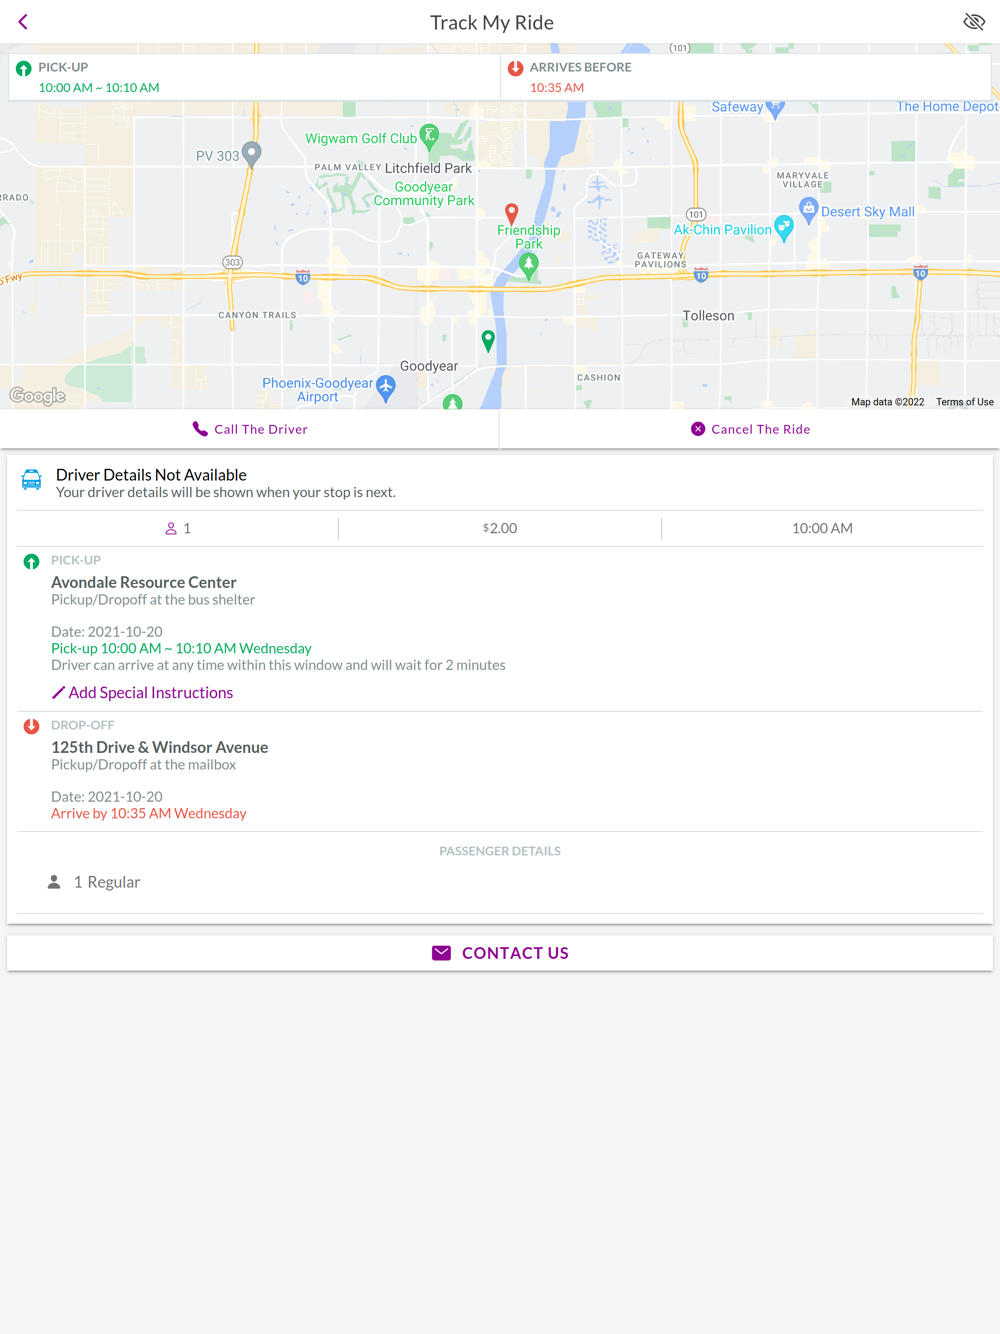Viewport: 1000px width, 1334px height.
Task: Click the pick-up Date: 2021-10-20
Action: 107,632
